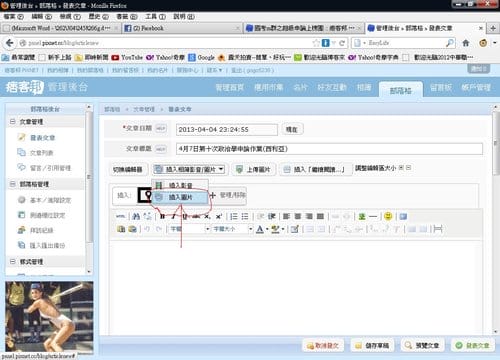Open 拜訪記錄 in the sidebar

tap(41, 230)
